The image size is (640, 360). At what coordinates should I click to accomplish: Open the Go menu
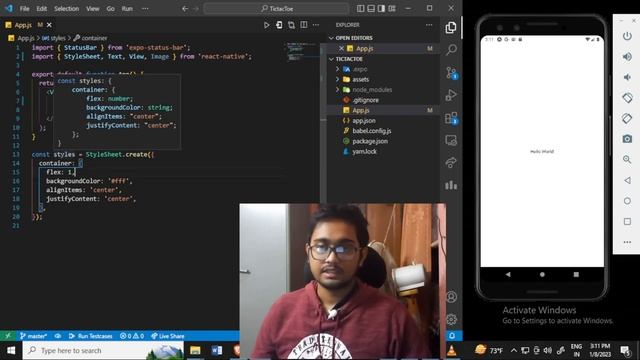coord(111,9)
